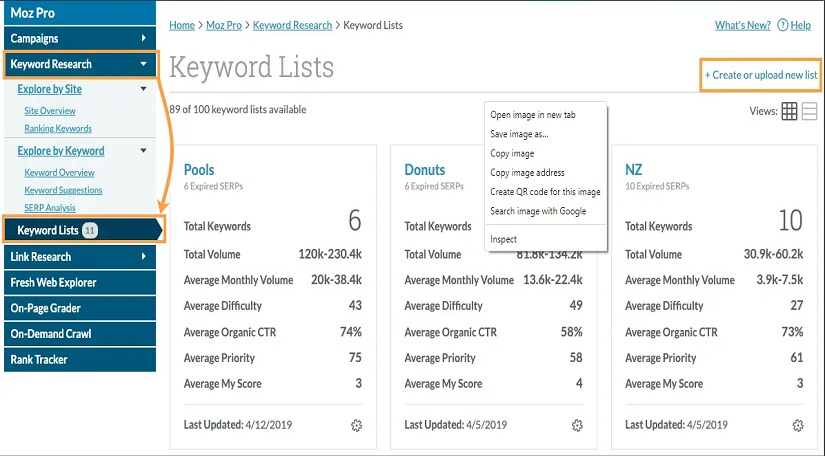Click Create or upload new list
This screenshot has width=825, height=456.
[761, 75]
